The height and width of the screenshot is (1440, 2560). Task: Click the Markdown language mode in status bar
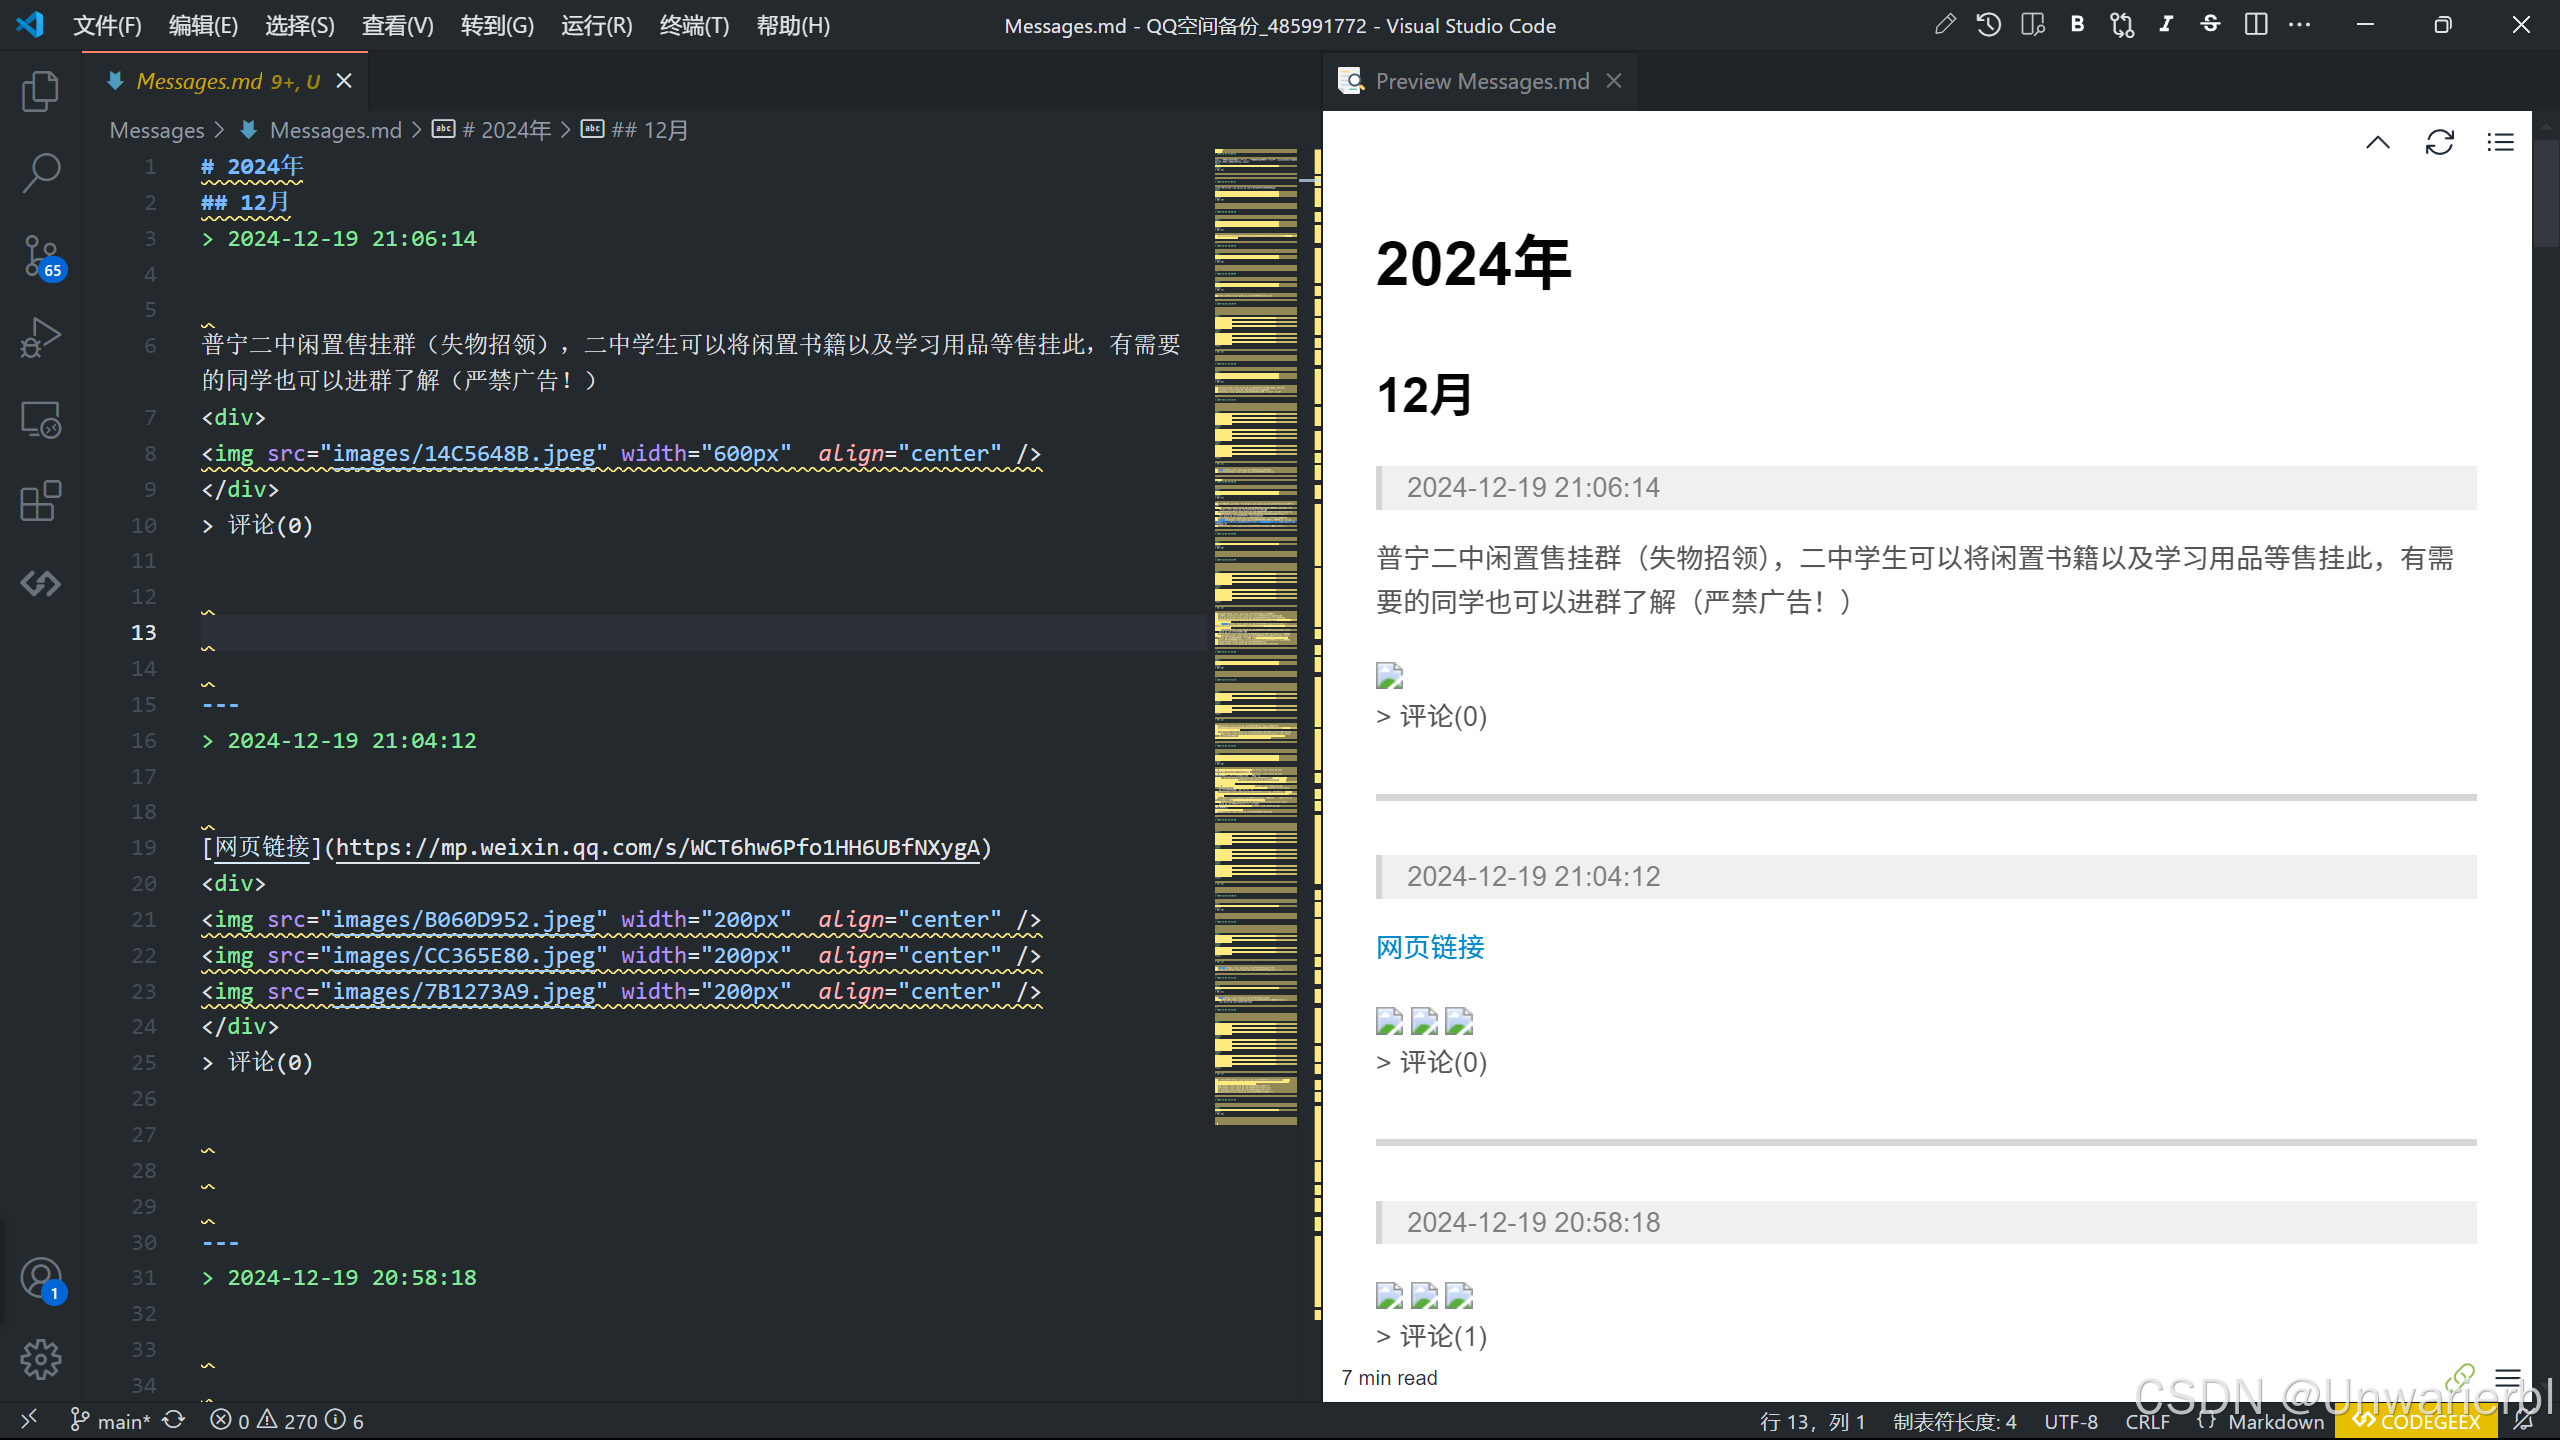tap(2276, 1421)
